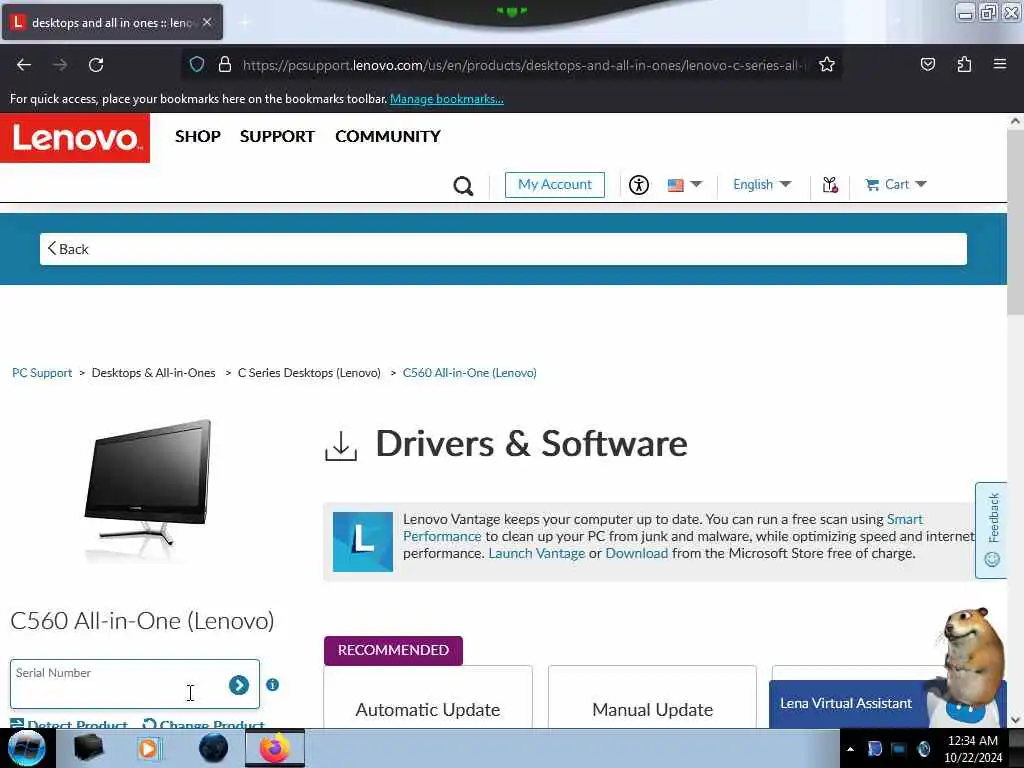This screenshot has height=768, width=1024.
Task: Click the Feedback smiley icon
Action: [x=992, y=560]
